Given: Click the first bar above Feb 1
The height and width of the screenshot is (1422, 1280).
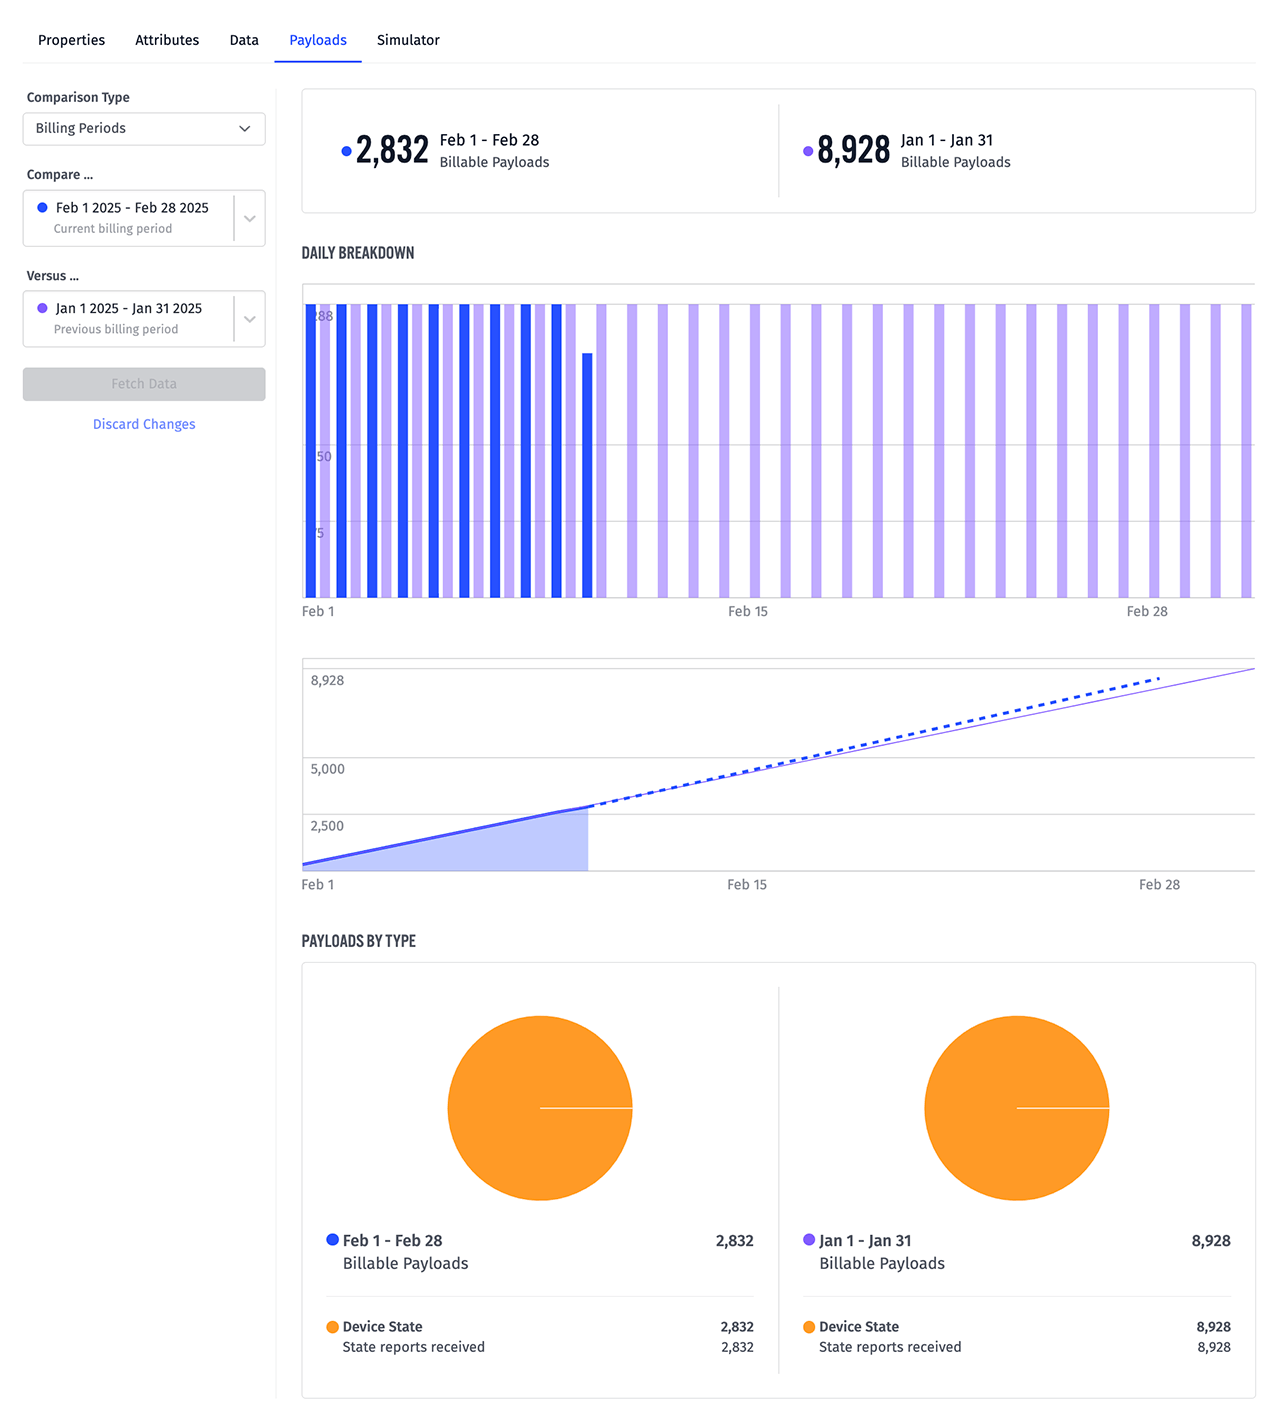Looking at the screenshot, I should (x=312, y=450).
